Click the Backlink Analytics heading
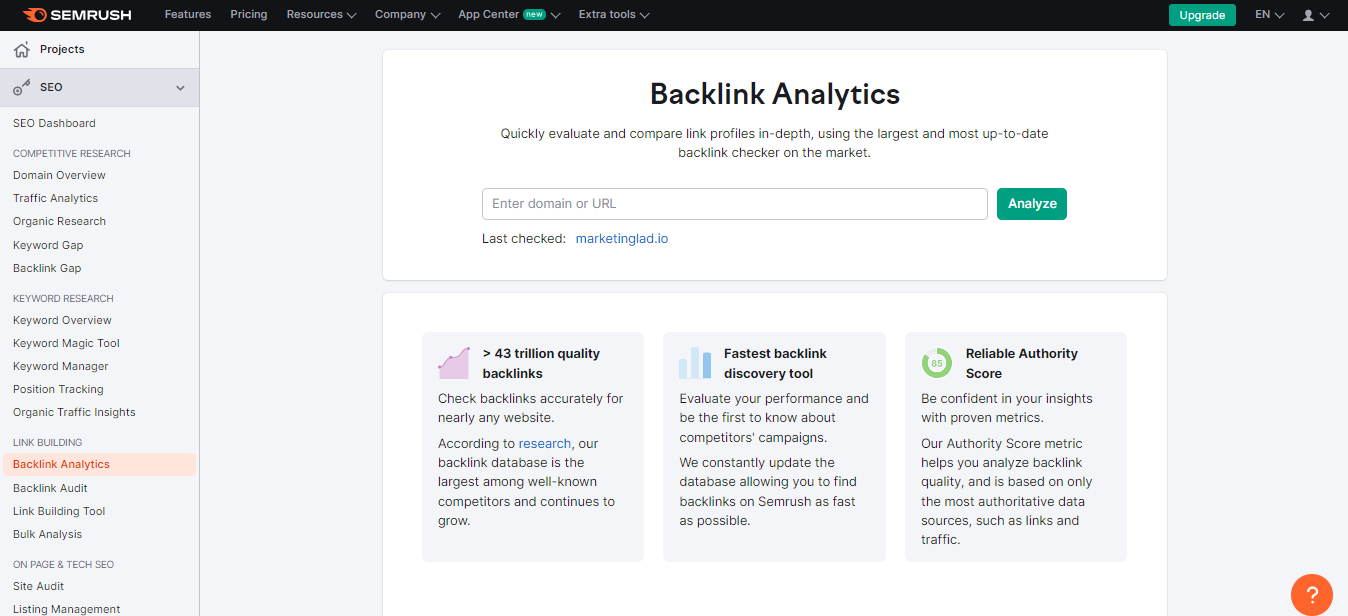This screenshot has width=1348, height=616. tap(775, 94)
